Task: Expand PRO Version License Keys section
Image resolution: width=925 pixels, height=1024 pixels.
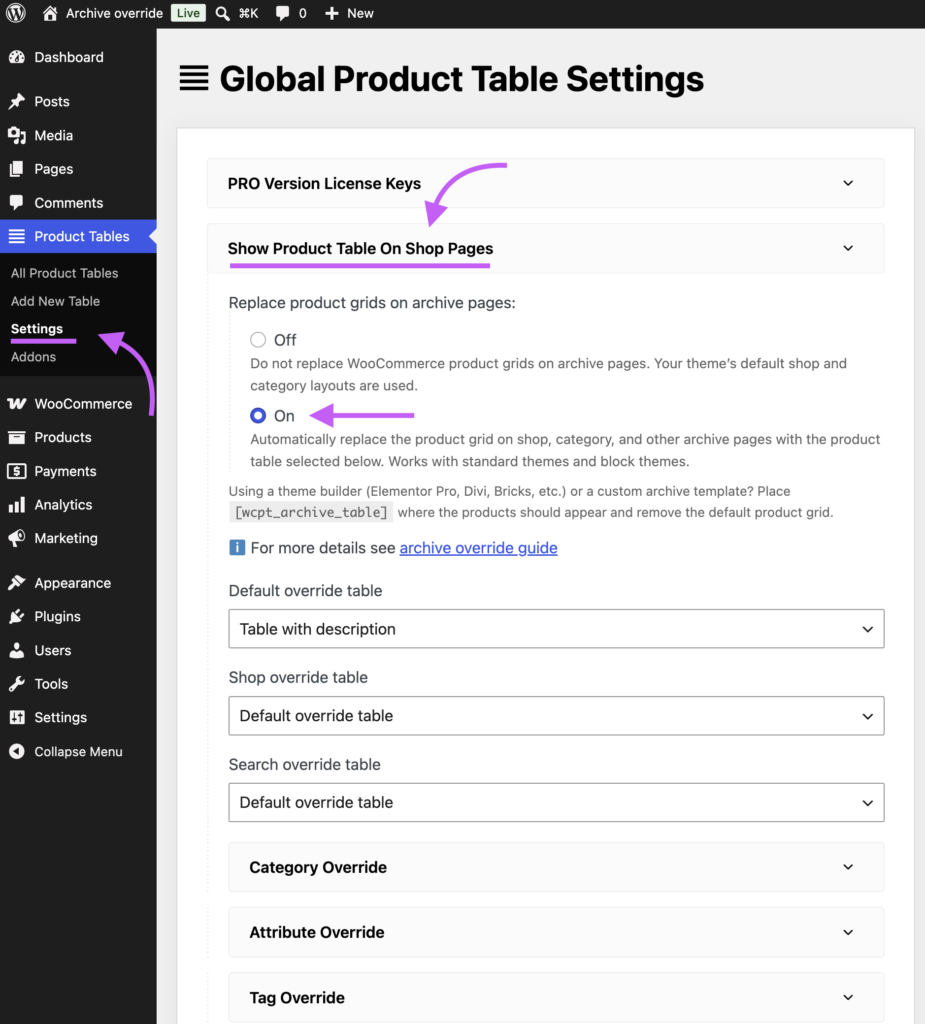Action: 545,184
